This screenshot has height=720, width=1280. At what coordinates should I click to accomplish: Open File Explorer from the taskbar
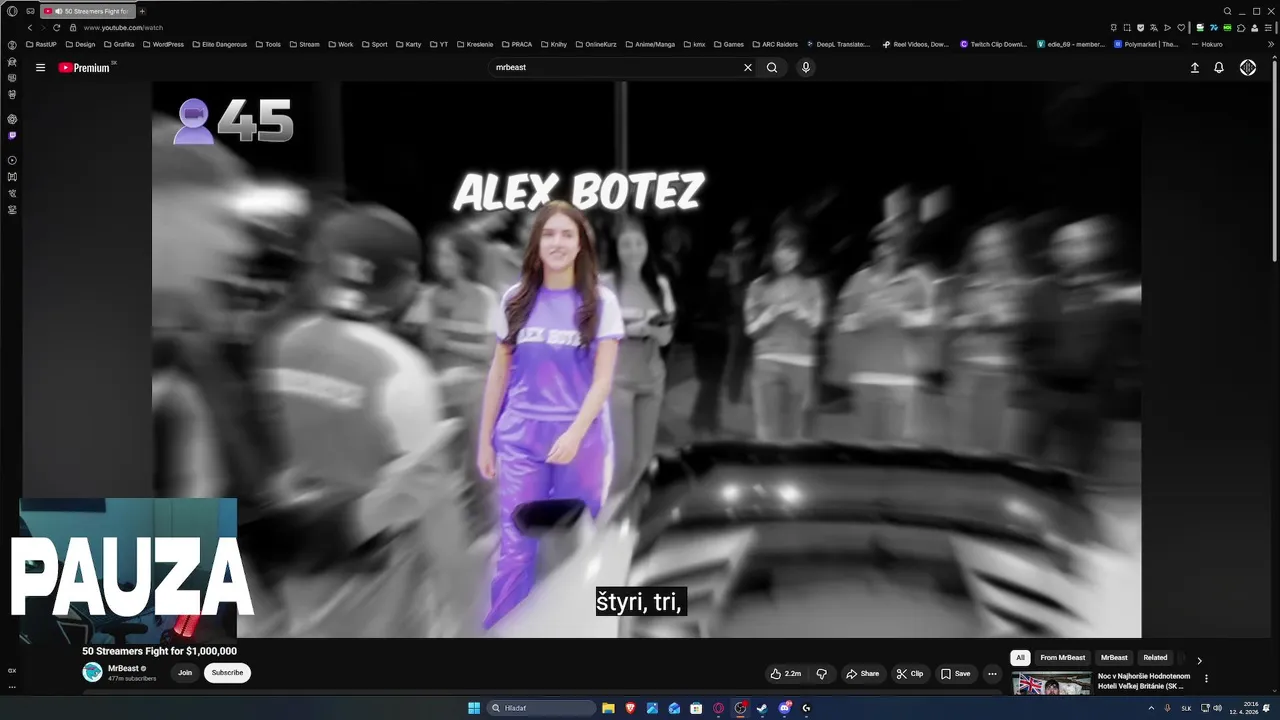608,708
